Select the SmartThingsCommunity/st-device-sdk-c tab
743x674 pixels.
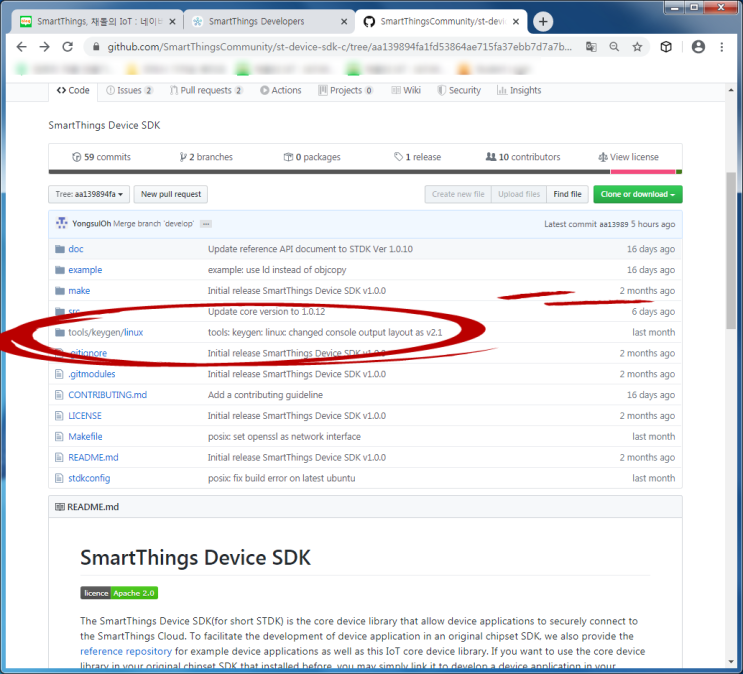click(441, 21)
